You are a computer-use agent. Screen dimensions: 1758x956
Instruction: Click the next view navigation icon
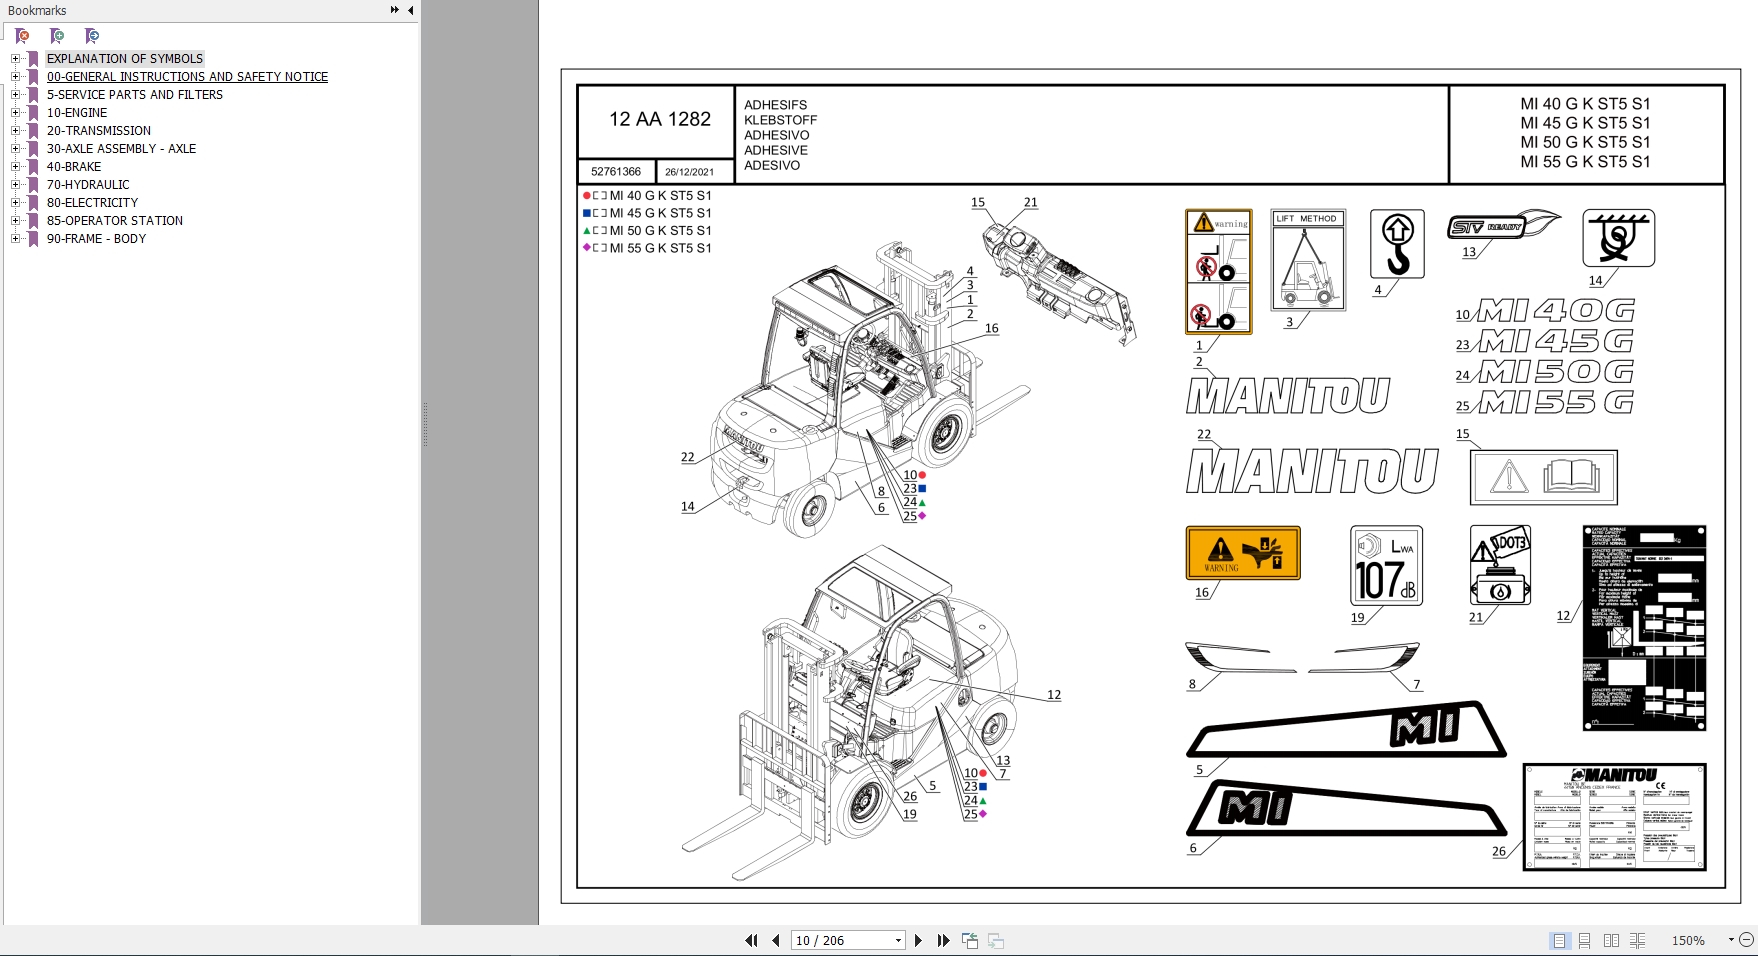tap(996, 940)
